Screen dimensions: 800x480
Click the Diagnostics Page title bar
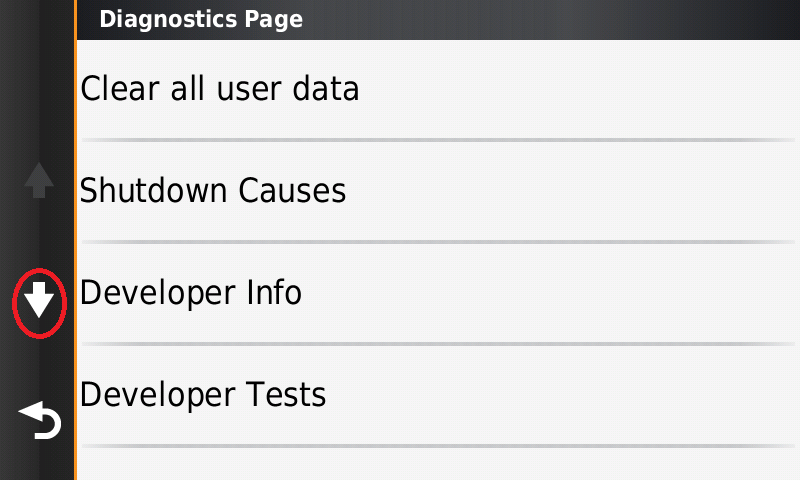(x=438, y=19)
